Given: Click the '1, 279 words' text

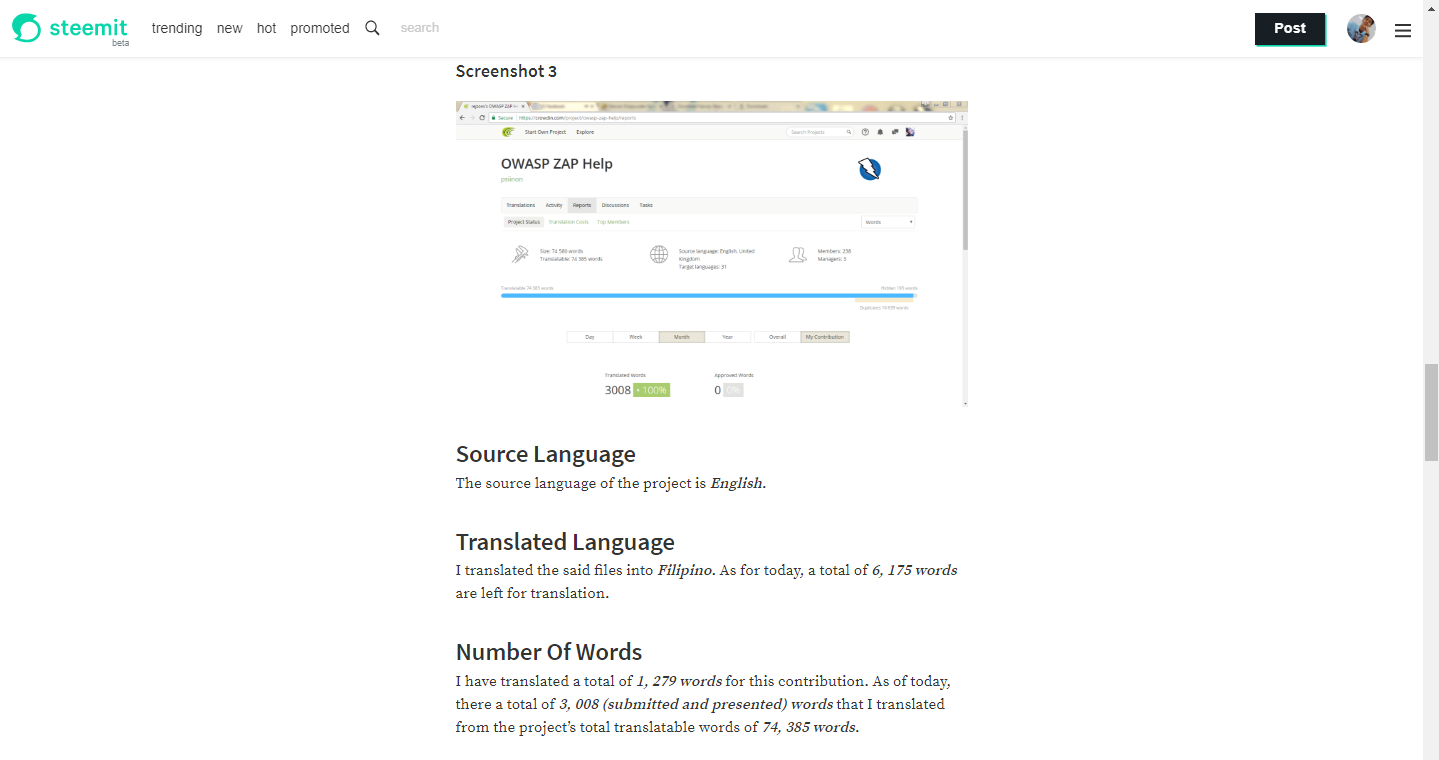Looking at the screenshot, I should tap(679, 681).
